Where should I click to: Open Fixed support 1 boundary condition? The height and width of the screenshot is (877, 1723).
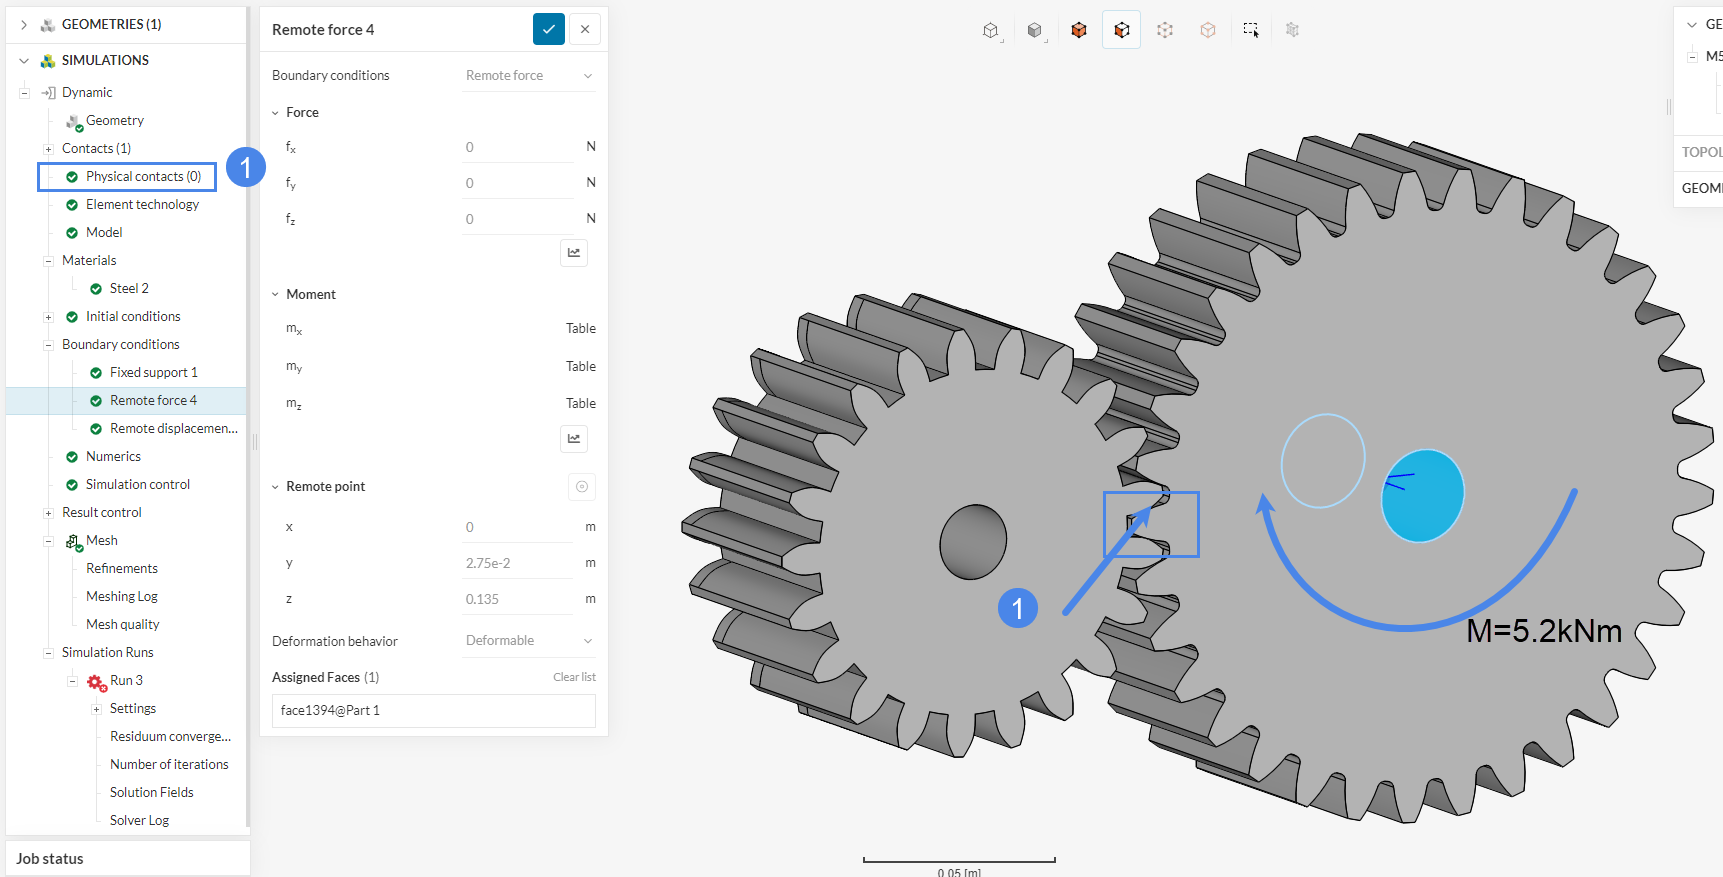tap(153, 373)
